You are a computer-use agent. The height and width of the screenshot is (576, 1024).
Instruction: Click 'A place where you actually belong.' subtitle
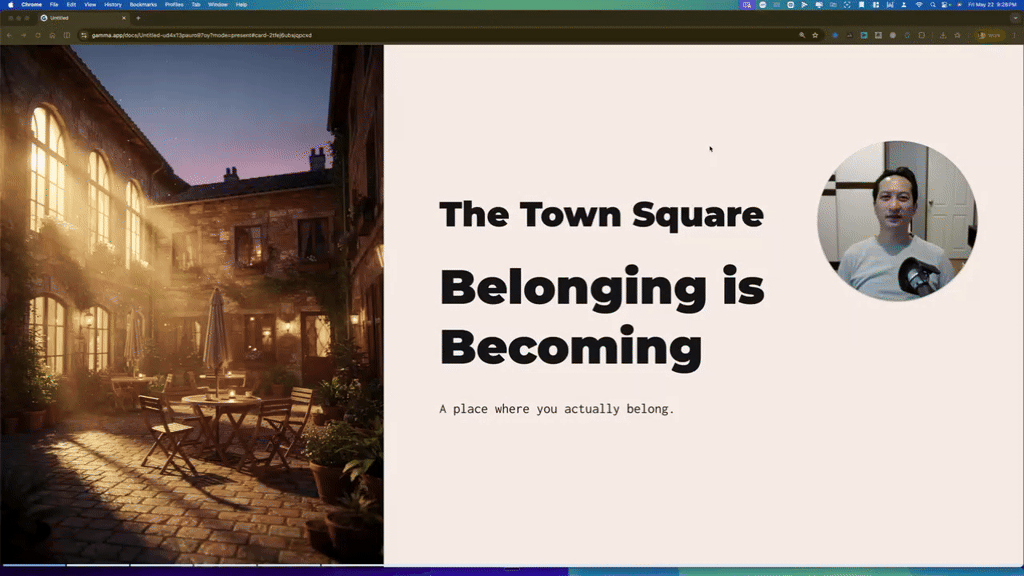tap(556, 409)
